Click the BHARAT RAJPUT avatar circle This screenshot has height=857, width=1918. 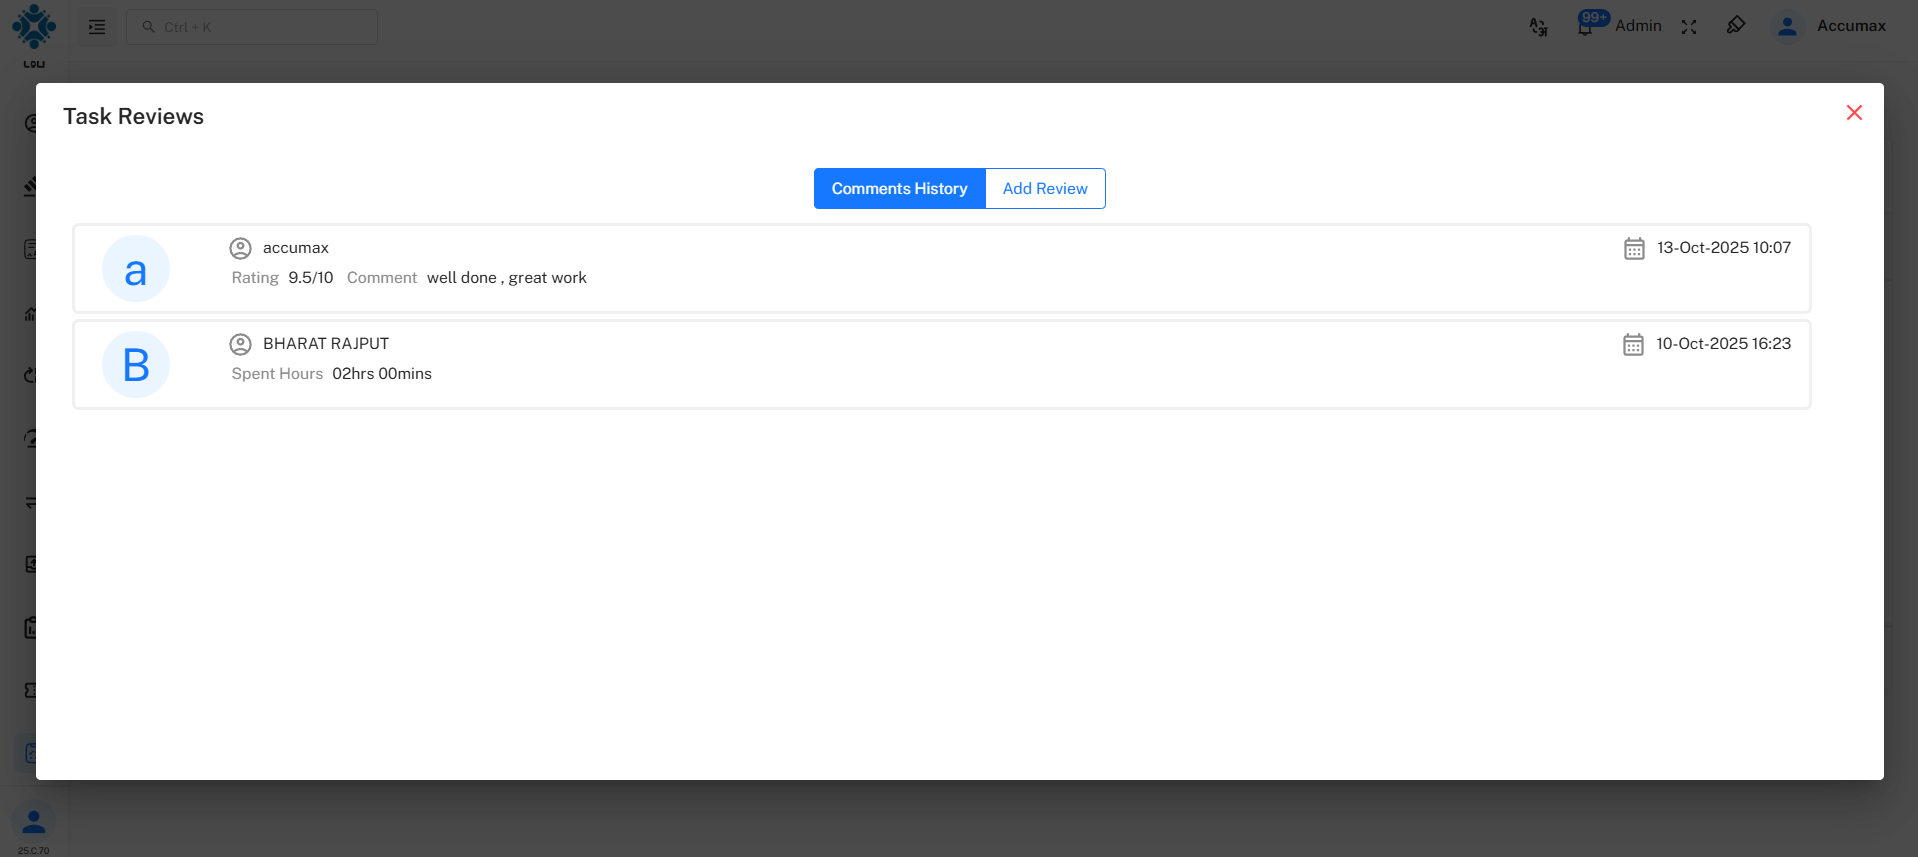pyautogui.click(x=136, y=365)
